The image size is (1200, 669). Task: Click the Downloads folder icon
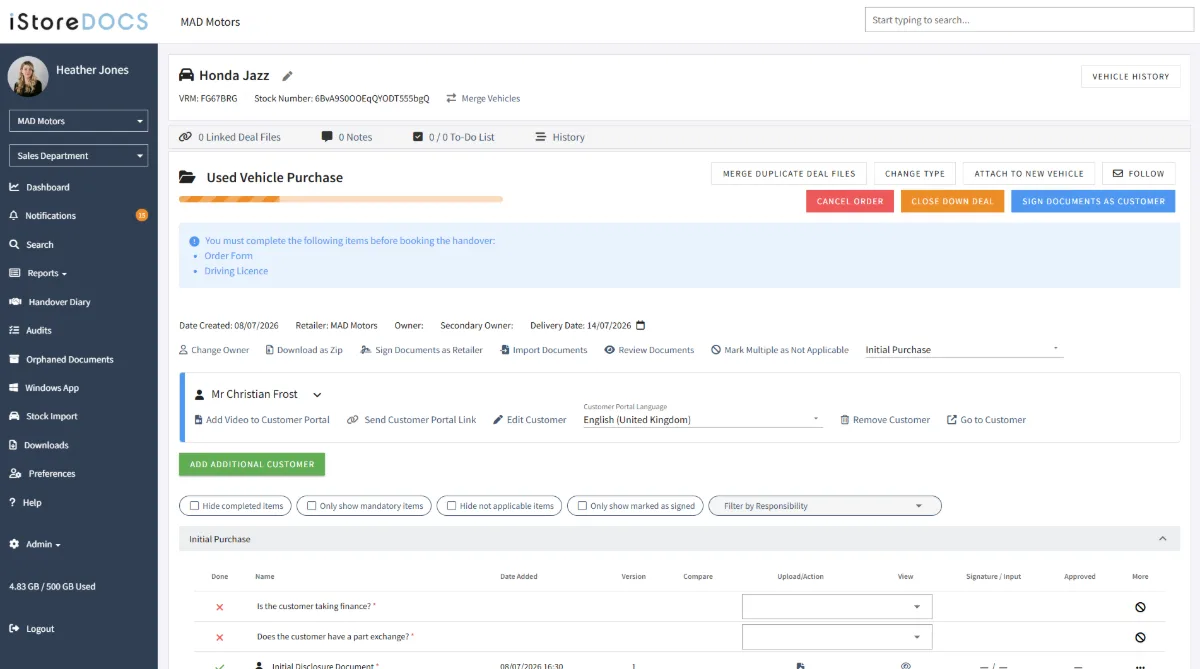pos(15,445)
